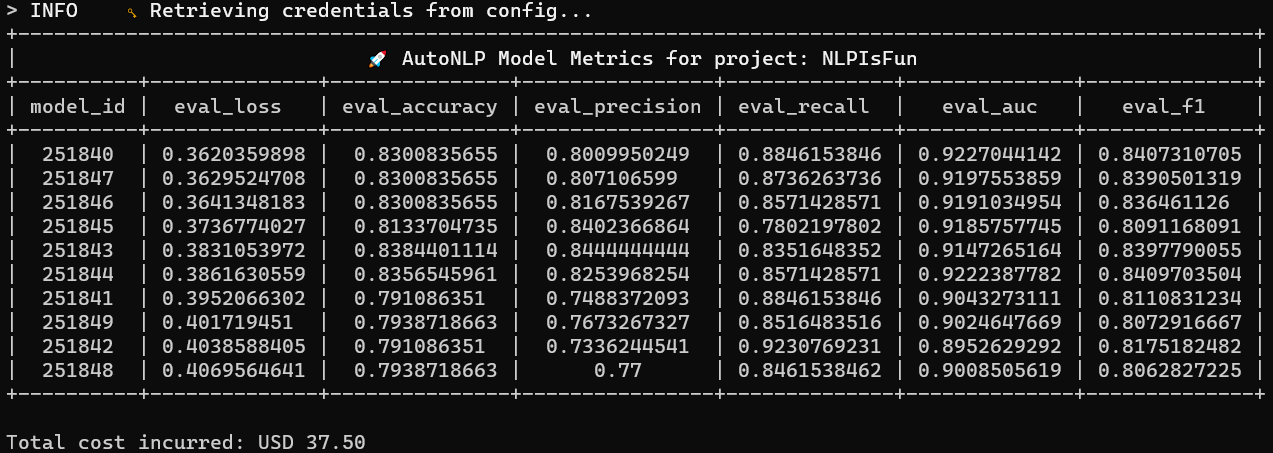Click the eval_precision column header
This screenshot has width=1273, height=453.
(x=619, y=106)
